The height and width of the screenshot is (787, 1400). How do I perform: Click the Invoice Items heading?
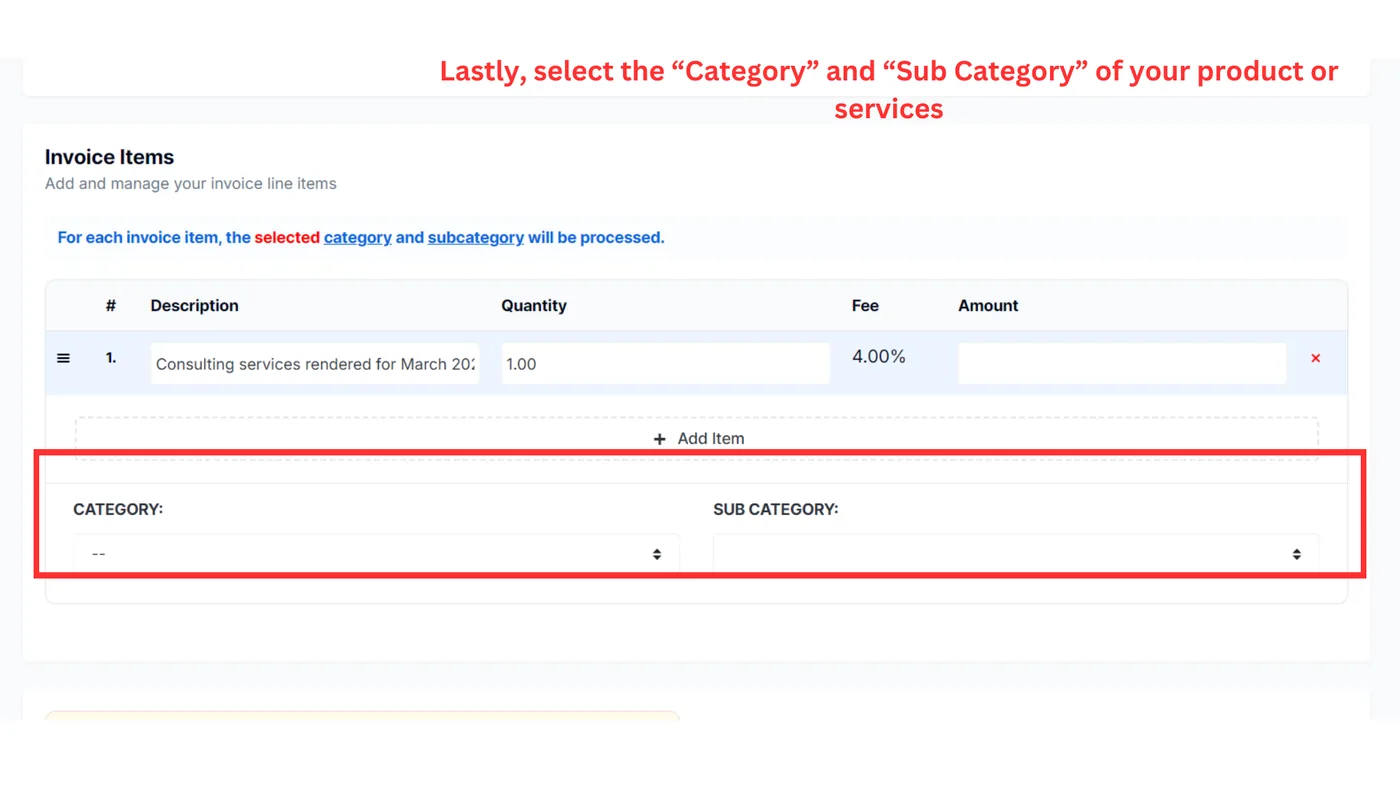109,157
